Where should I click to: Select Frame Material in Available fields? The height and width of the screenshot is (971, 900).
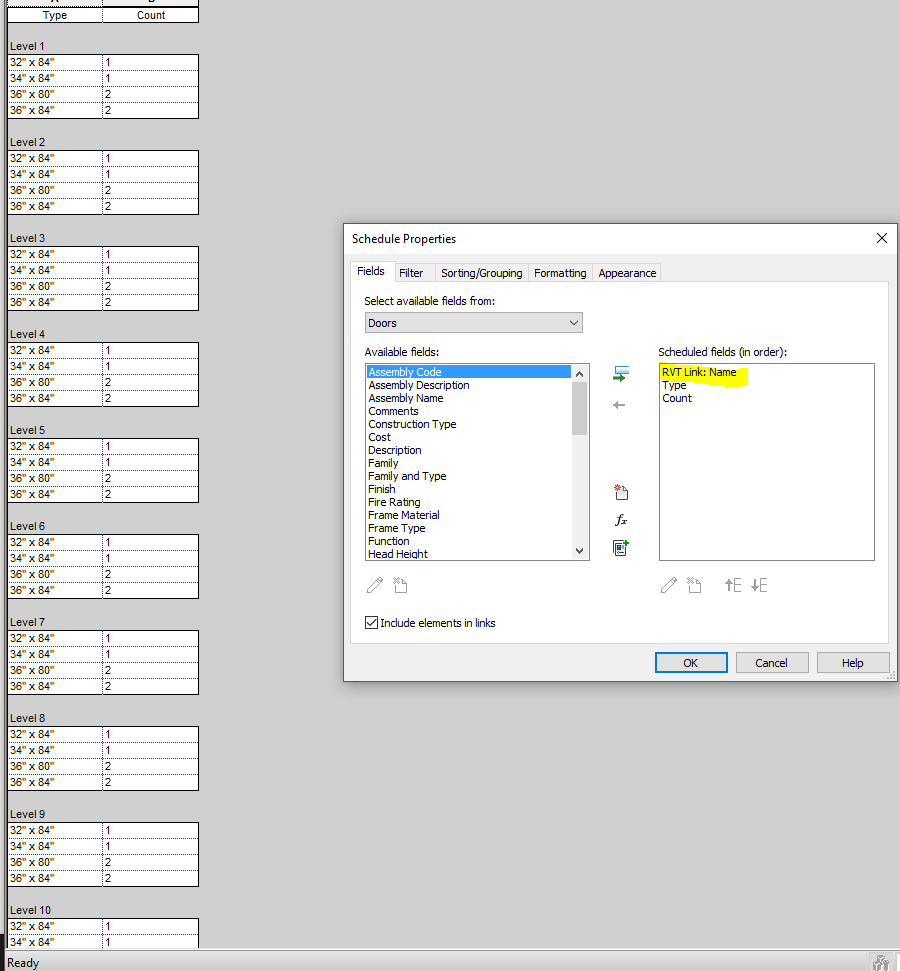(x=469, y=515)
